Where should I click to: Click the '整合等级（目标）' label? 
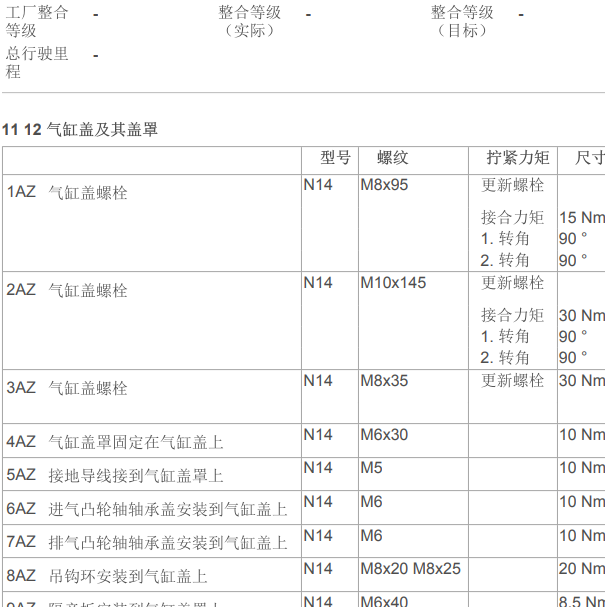[462, 21]
